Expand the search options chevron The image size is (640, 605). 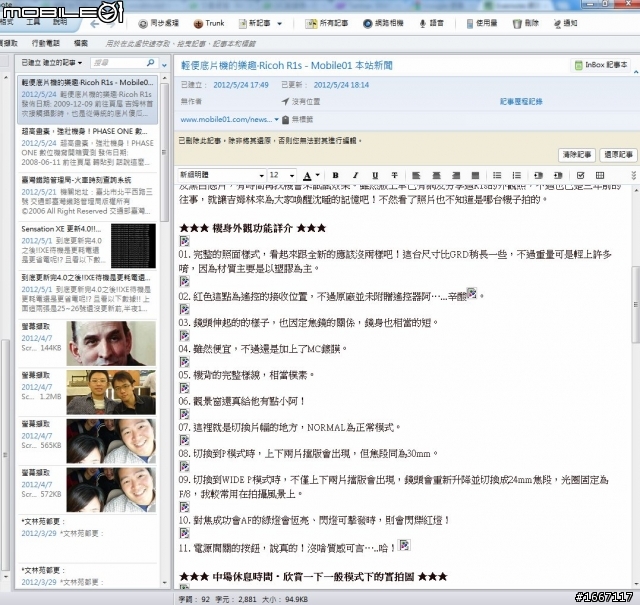click(x=164, y=65)
